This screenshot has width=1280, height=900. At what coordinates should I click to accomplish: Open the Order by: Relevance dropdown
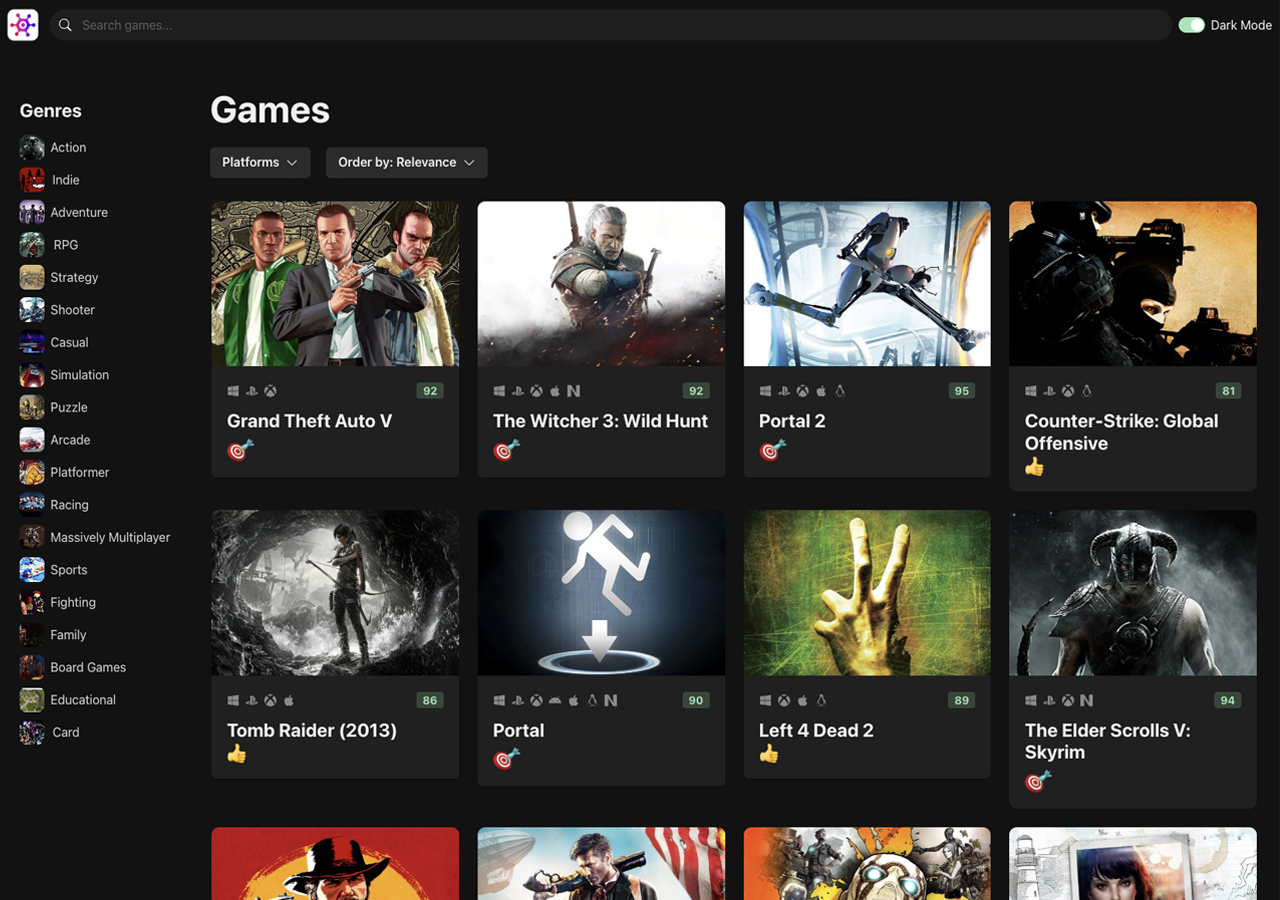[406, 162]
